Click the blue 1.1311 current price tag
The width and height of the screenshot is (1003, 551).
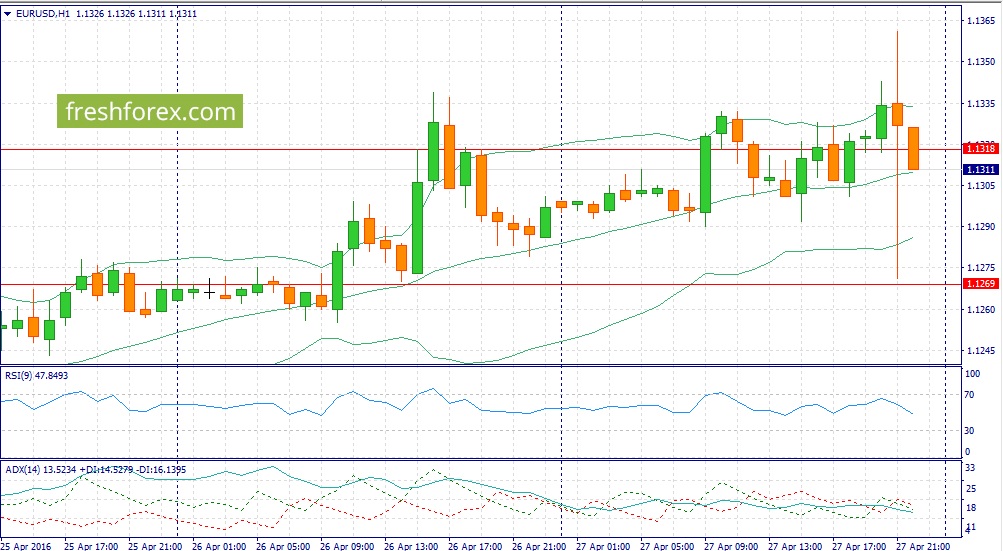tap(977, 170)
